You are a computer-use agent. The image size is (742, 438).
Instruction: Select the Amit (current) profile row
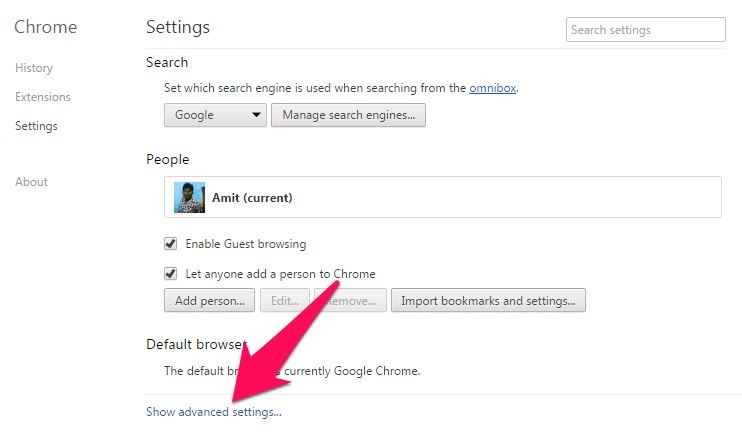[x=443, y=197]
